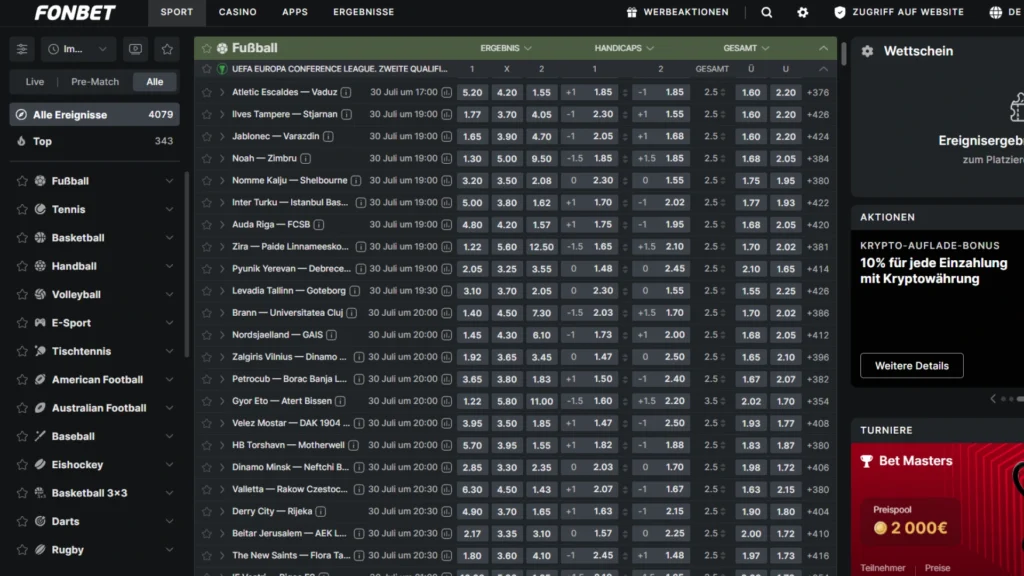
Task: Expand the Brann — Universitatea Cluj row
Action: (x=222, y=313)
